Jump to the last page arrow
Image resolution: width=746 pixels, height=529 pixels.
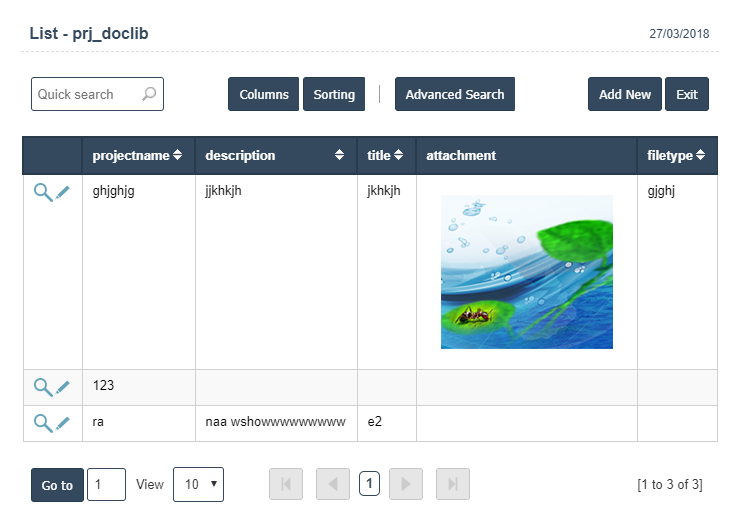[x=453, y=484]
